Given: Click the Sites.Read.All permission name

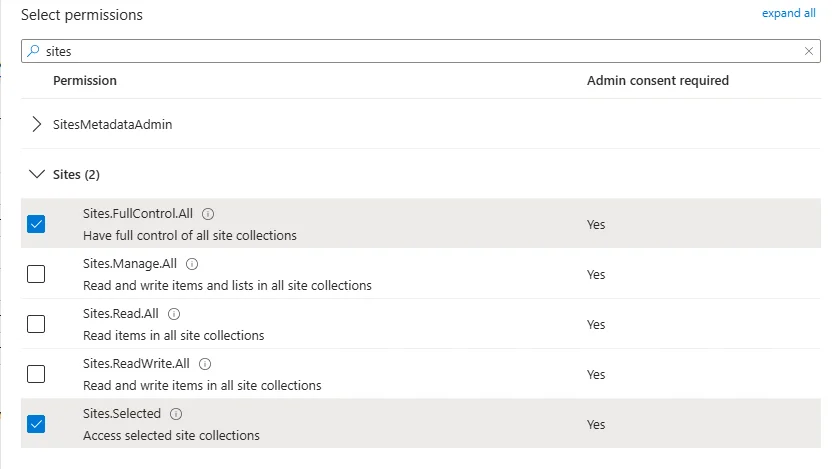Looking at the screenshot, I should click(x=121, y=314).
